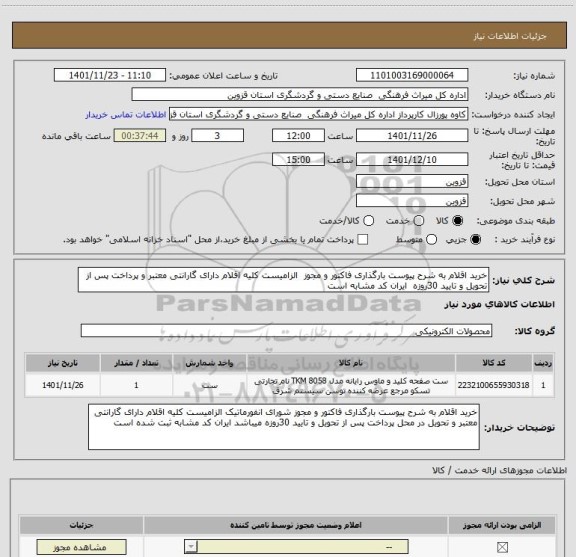Screen dimensions: 576x557
Task: Click the شرح کلی نیاز text box
Action: (x=283, y=280)
